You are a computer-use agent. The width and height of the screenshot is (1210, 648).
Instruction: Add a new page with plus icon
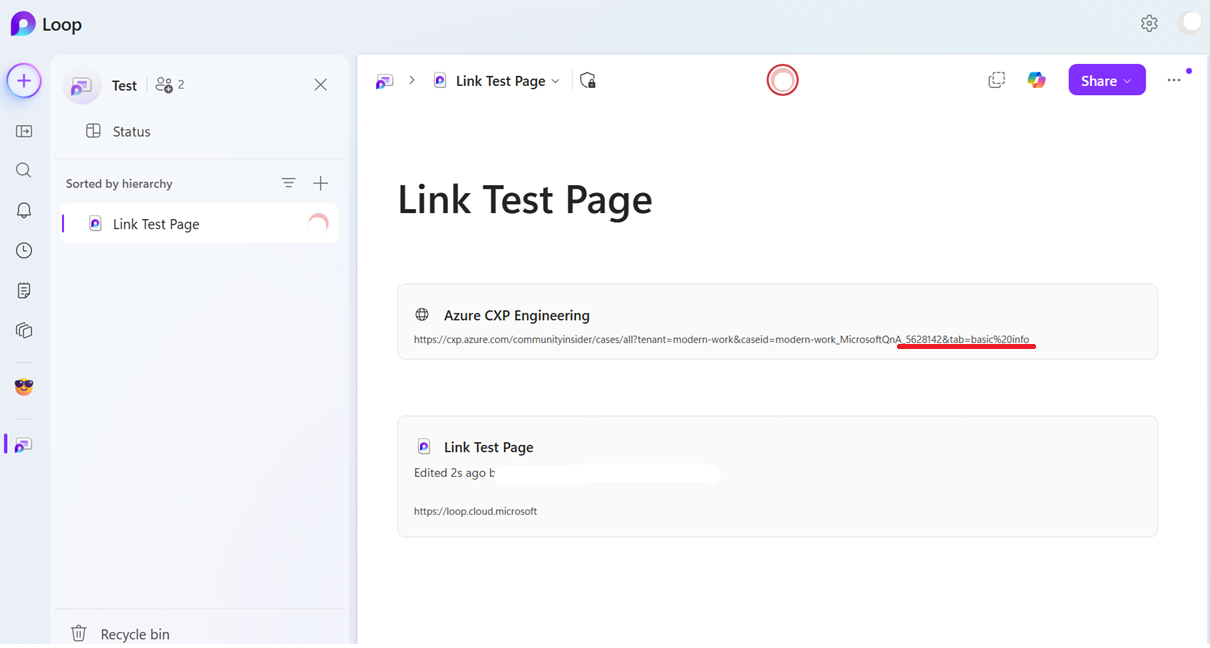pyautogui.click(x=320, y=183)
